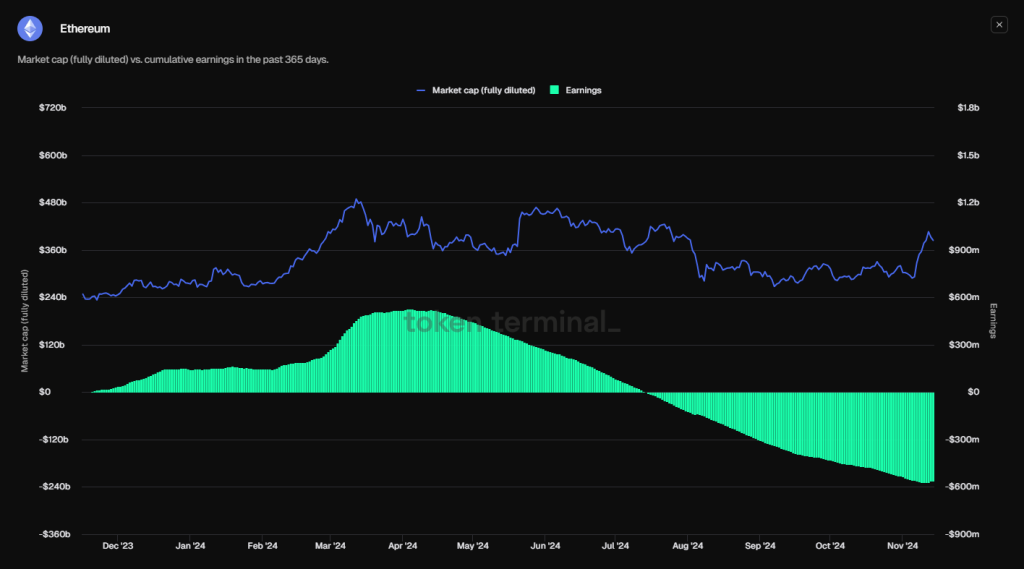Click the token terminal_ watermark

point(511,322)
